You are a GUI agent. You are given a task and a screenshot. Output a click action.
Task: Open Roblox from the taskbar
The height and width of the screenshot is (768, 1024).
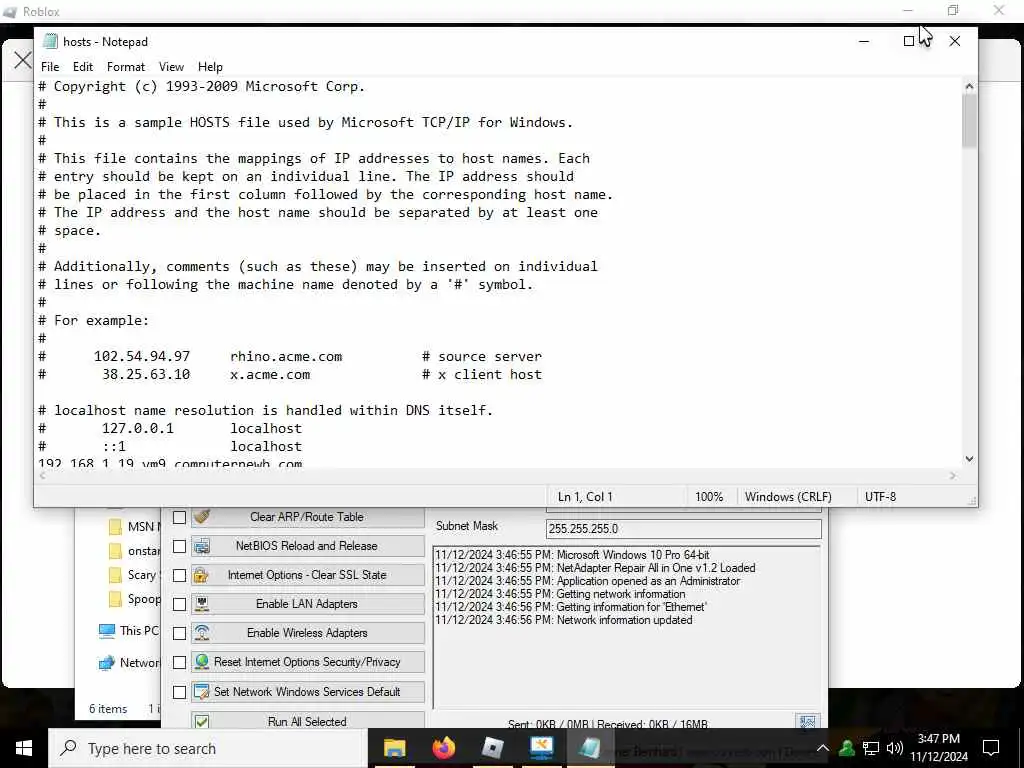tap(492, 748)
